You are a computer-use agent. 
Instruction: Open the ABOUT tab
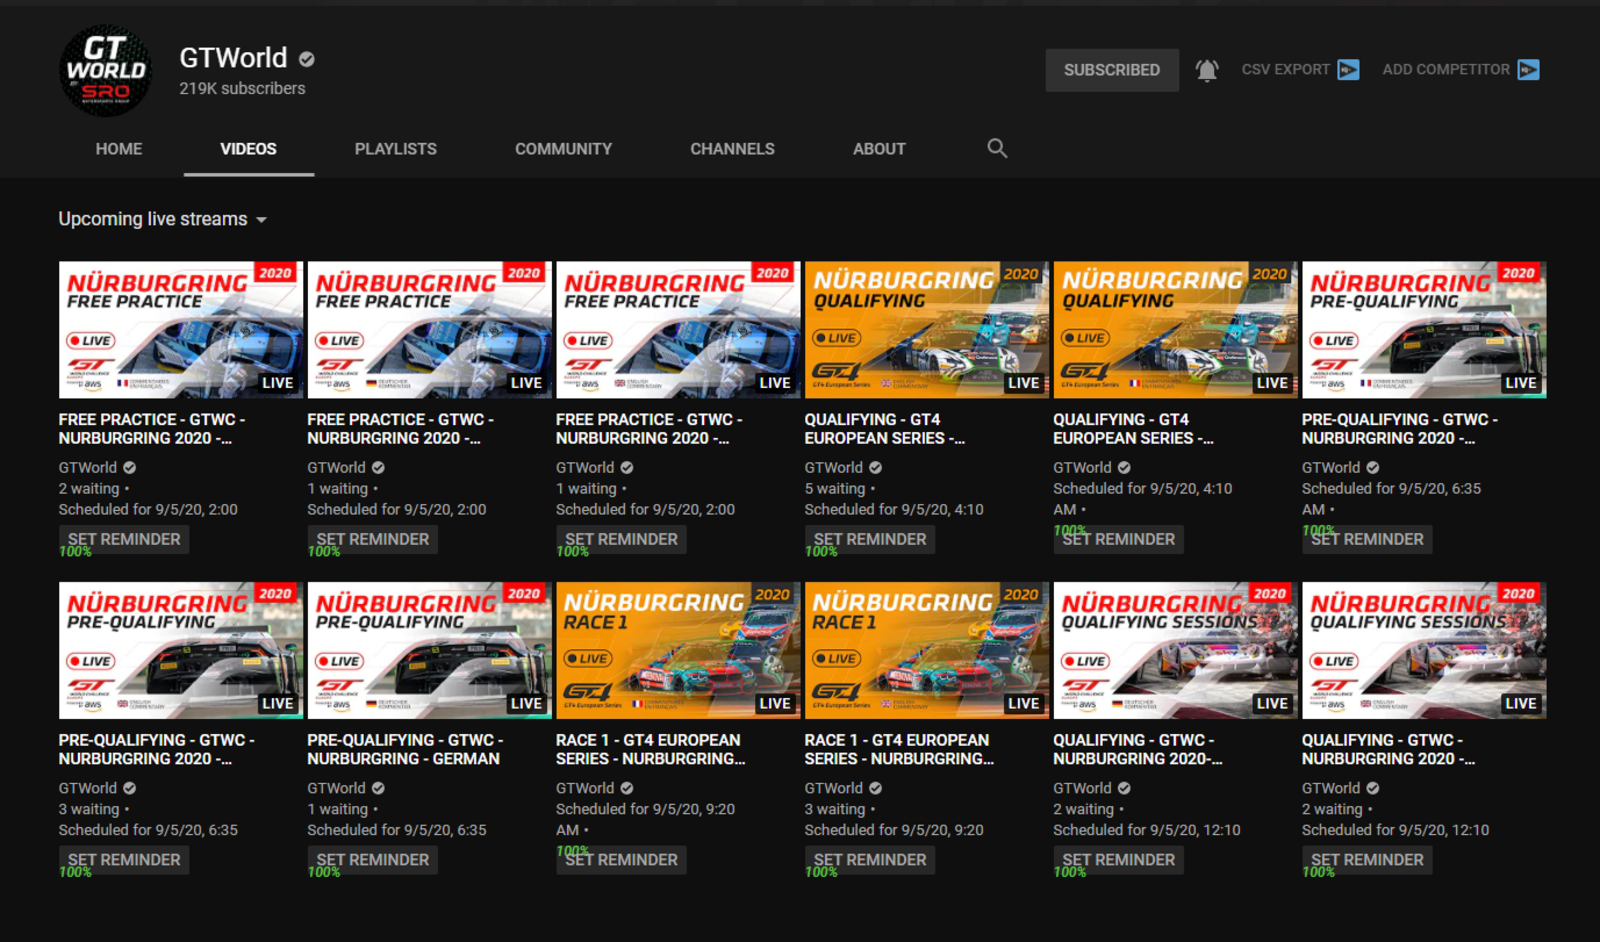coord(879,149)
